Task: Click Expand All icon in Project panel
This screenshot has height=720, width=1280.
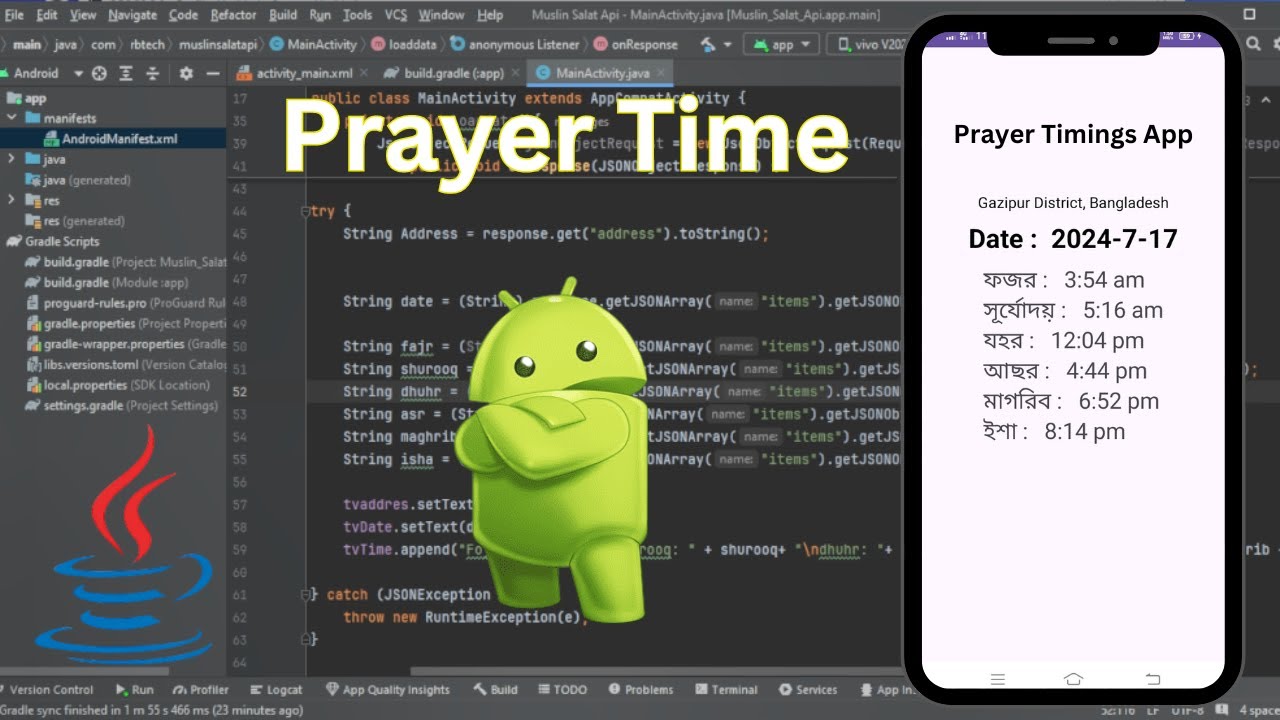Action: (x=126, y=73)
